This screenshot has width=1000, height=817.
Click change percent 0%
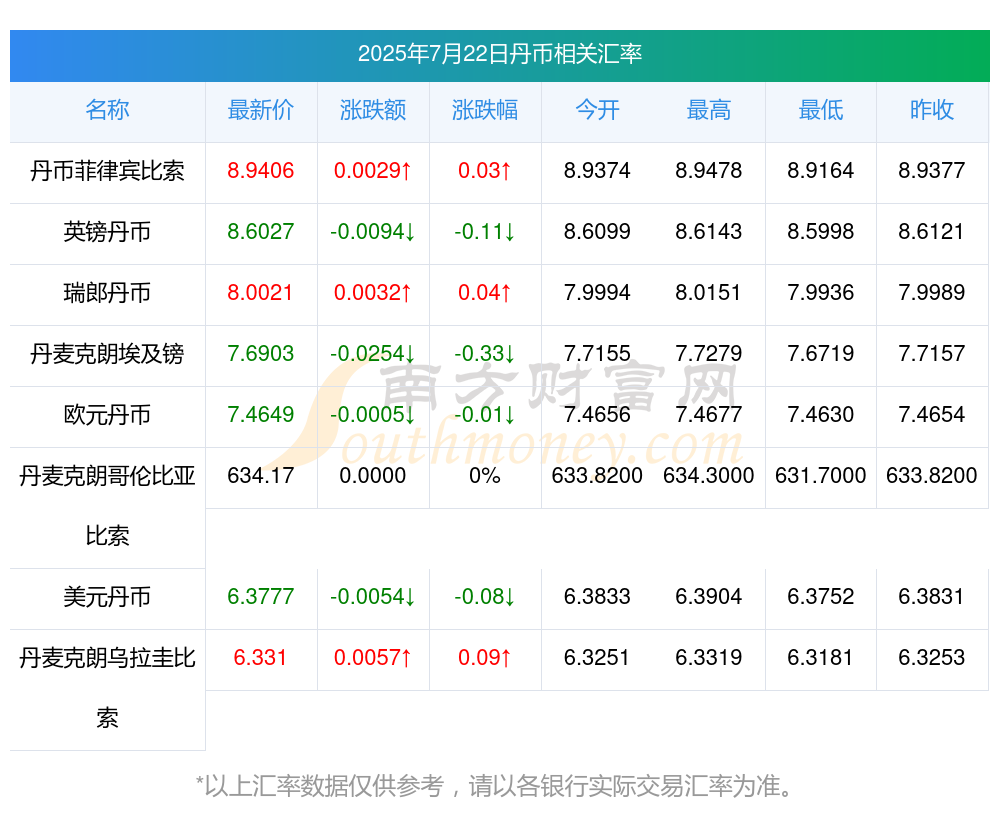485,475
